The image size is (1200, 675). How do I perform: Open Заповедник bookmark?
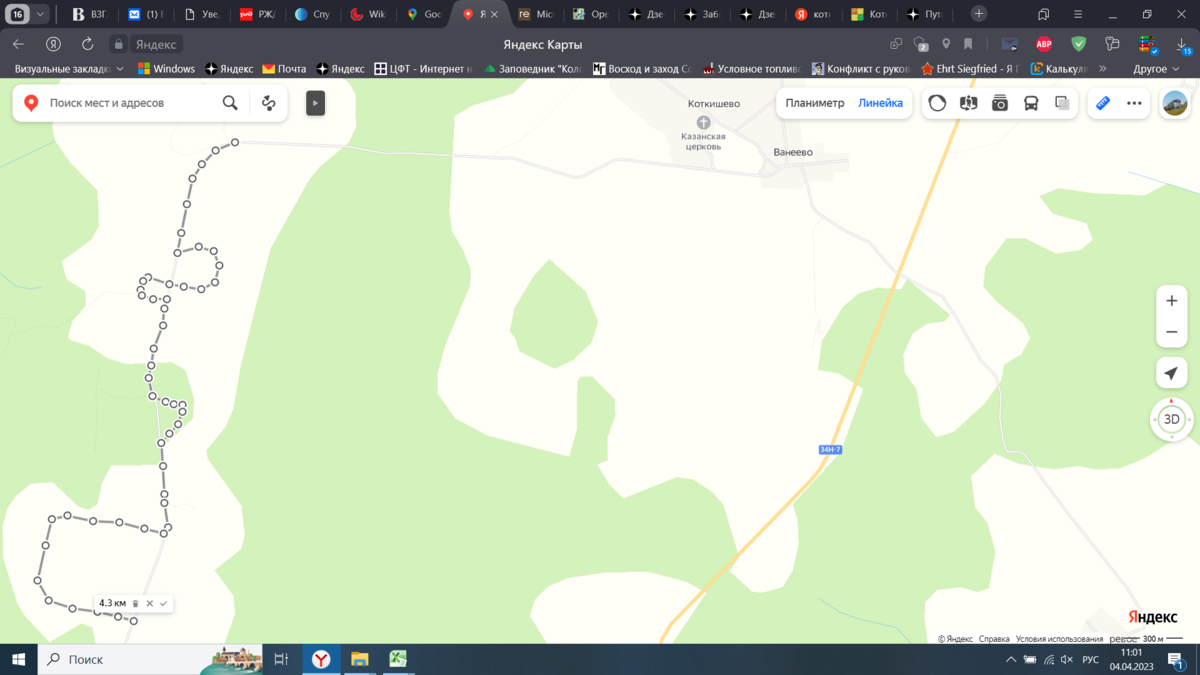[x=533, y=69]
